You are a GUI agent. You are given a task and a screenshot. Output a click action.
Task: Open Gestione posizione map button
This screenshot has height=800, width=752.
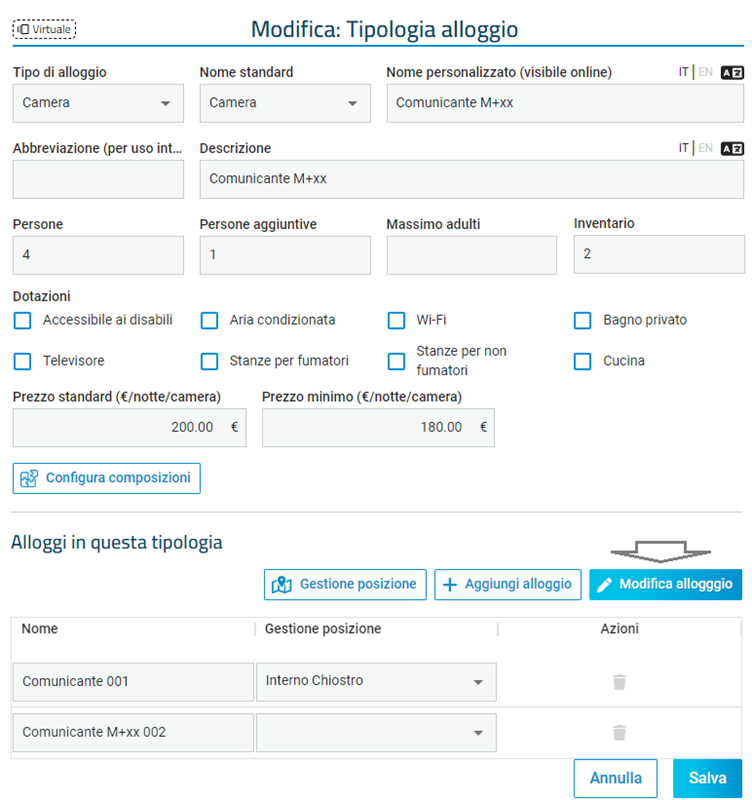[x=345, y=584]
